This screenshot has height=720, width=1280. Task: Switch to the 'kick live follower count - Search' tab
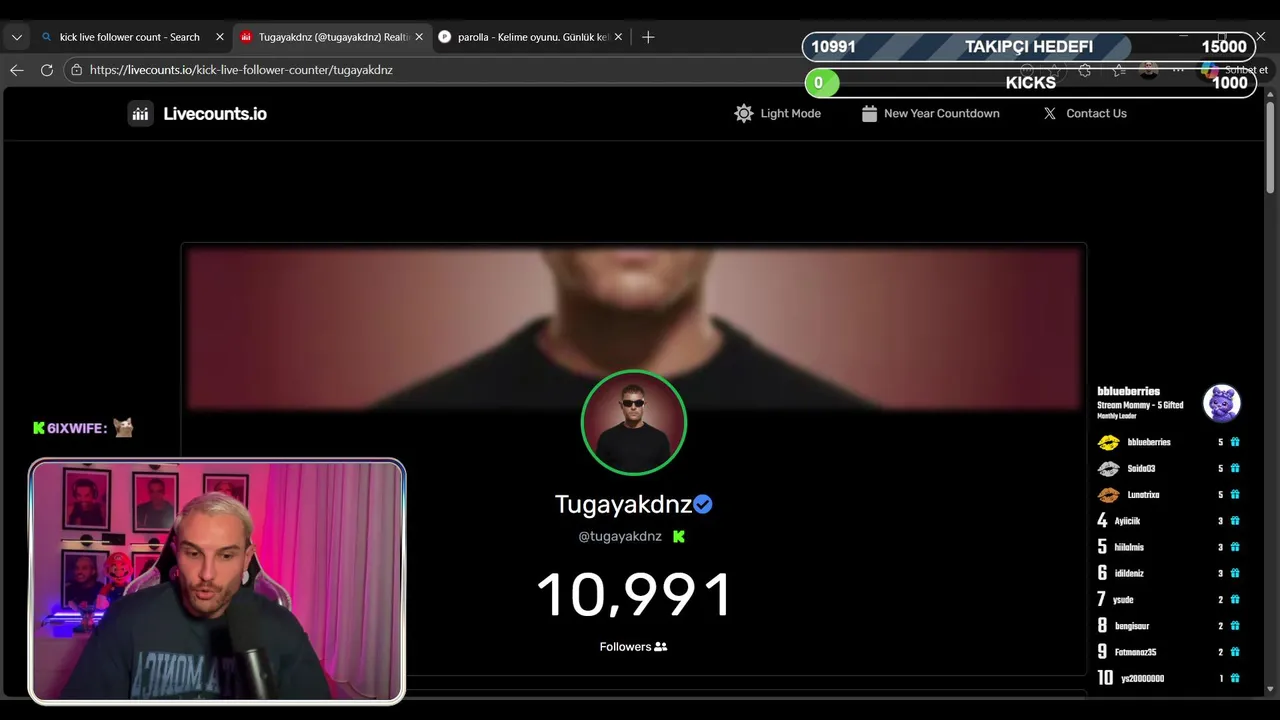pyautogui.click(x=130, y=37)
